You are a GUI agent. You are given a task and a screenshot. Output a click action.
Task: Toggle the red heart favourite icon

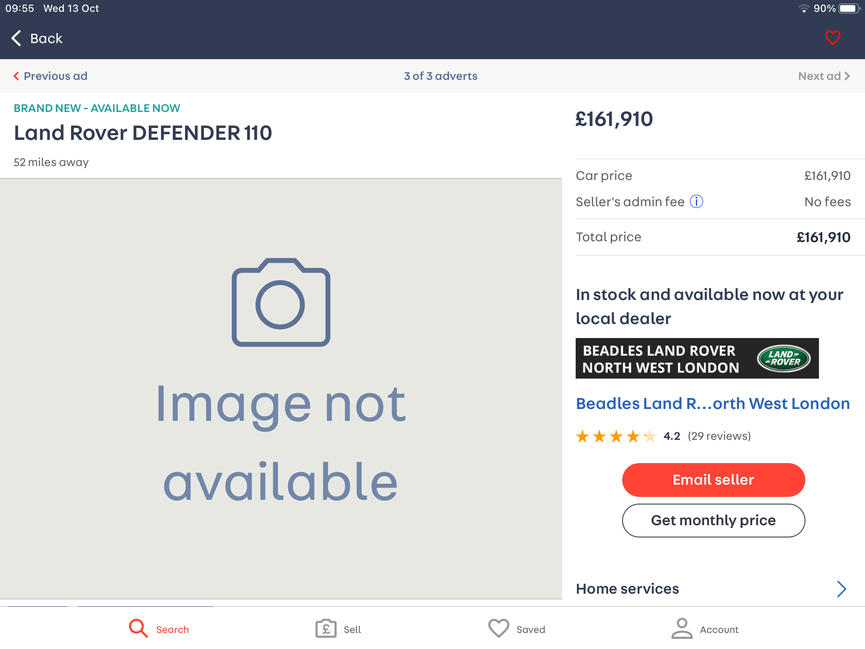pyautogui.click(x=832, y=38)
